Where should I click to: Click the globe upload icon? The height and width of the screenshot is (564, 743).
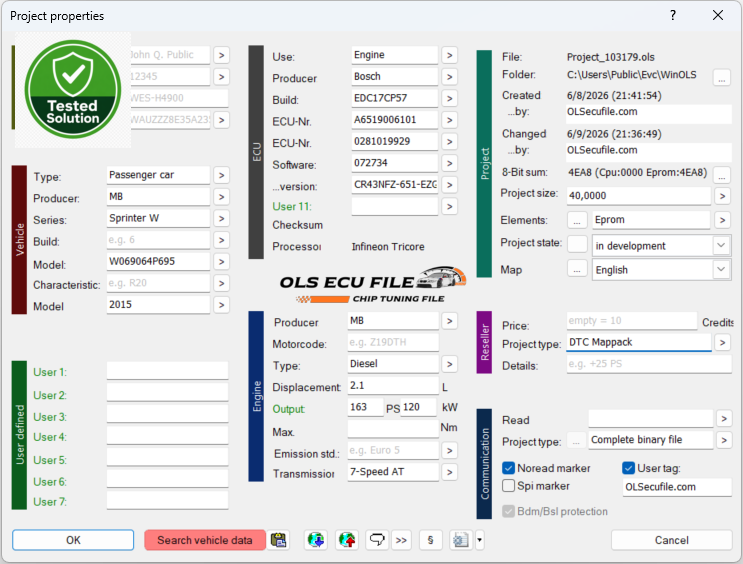(x=347, y=540)
